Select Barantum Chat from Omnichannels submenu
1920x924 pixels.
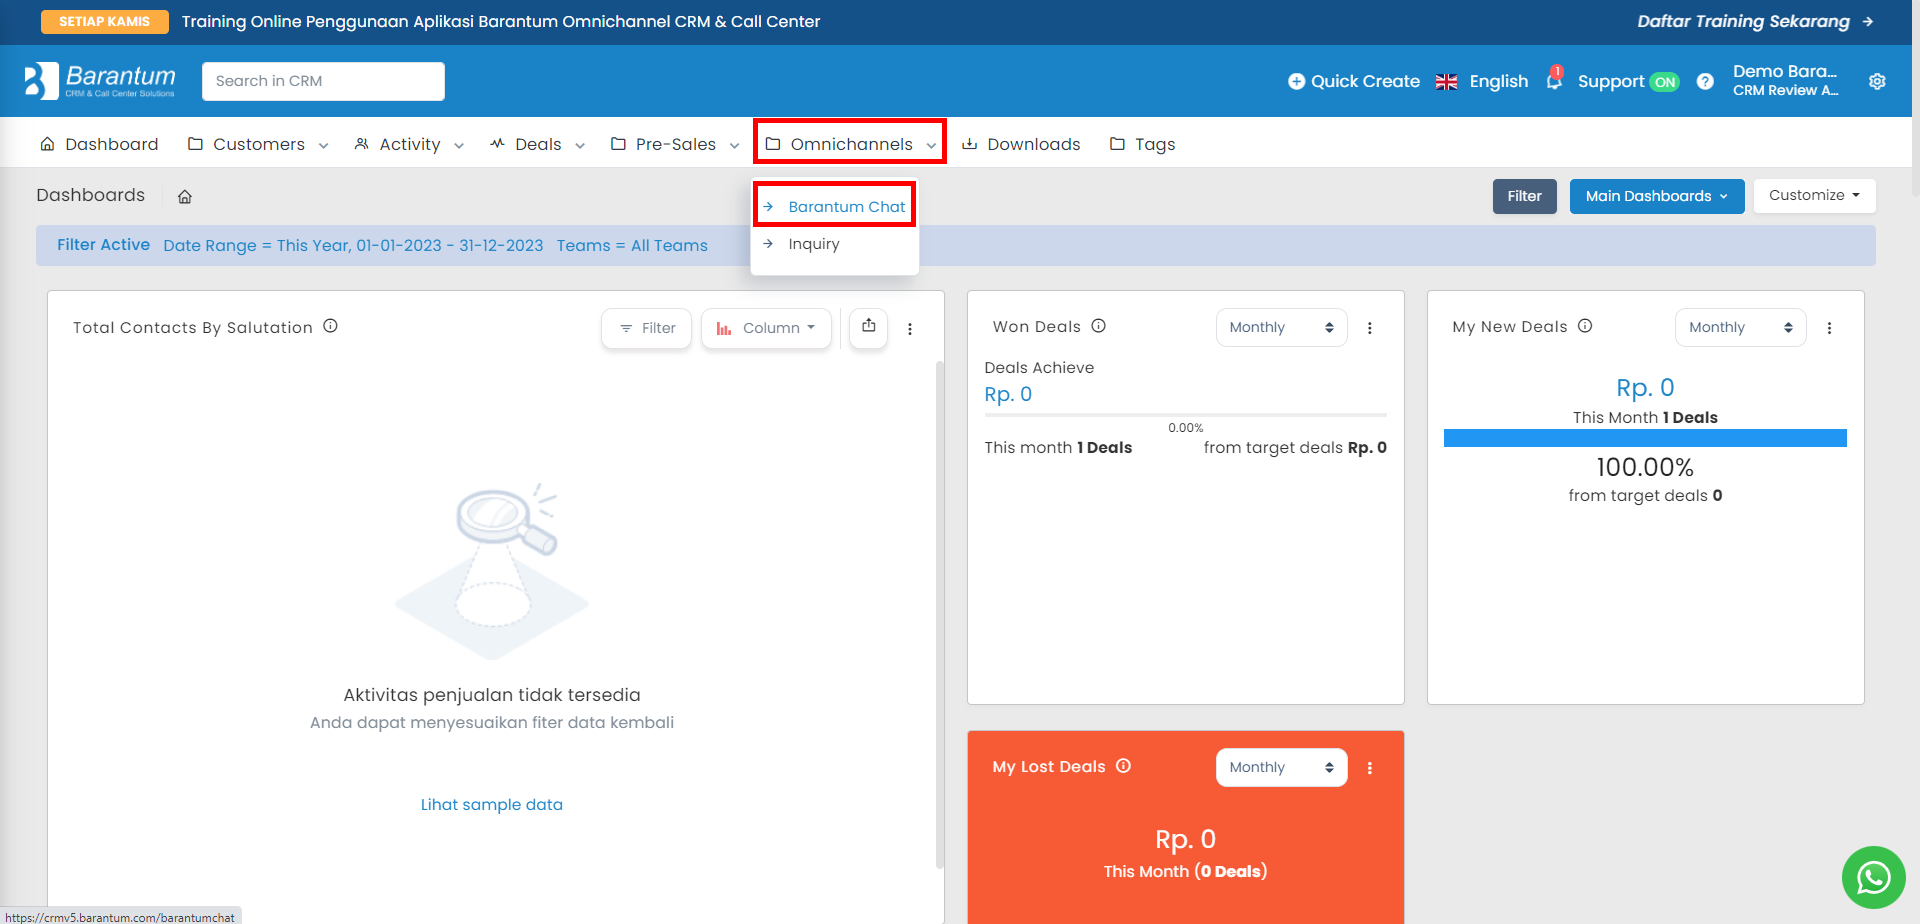click(x=835, y=206)
